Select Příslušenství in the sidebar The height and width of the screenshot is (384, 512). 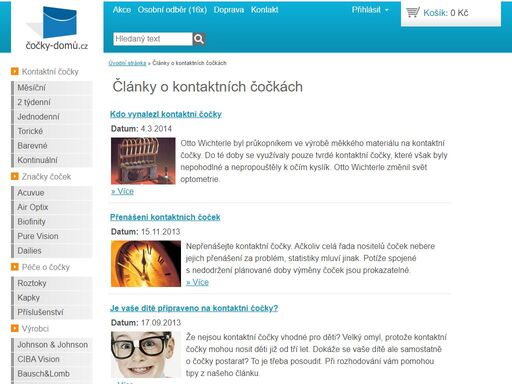(x=52, y=312)
